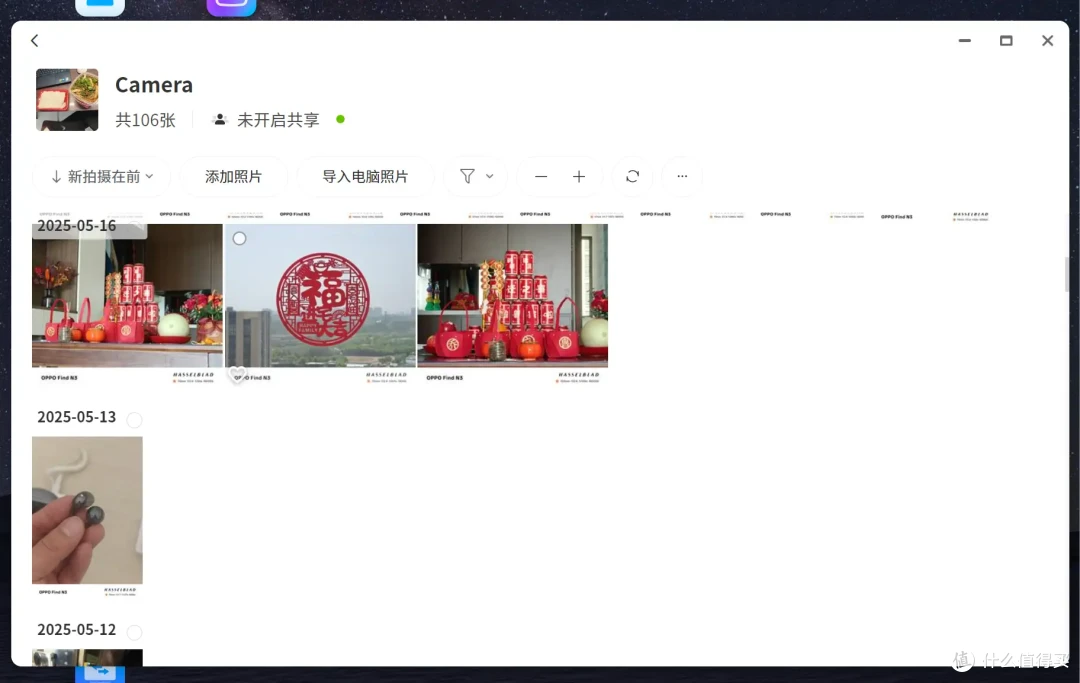Select all photos of 2025-05-13
The image size is (1080, 683).
(134, 419)
